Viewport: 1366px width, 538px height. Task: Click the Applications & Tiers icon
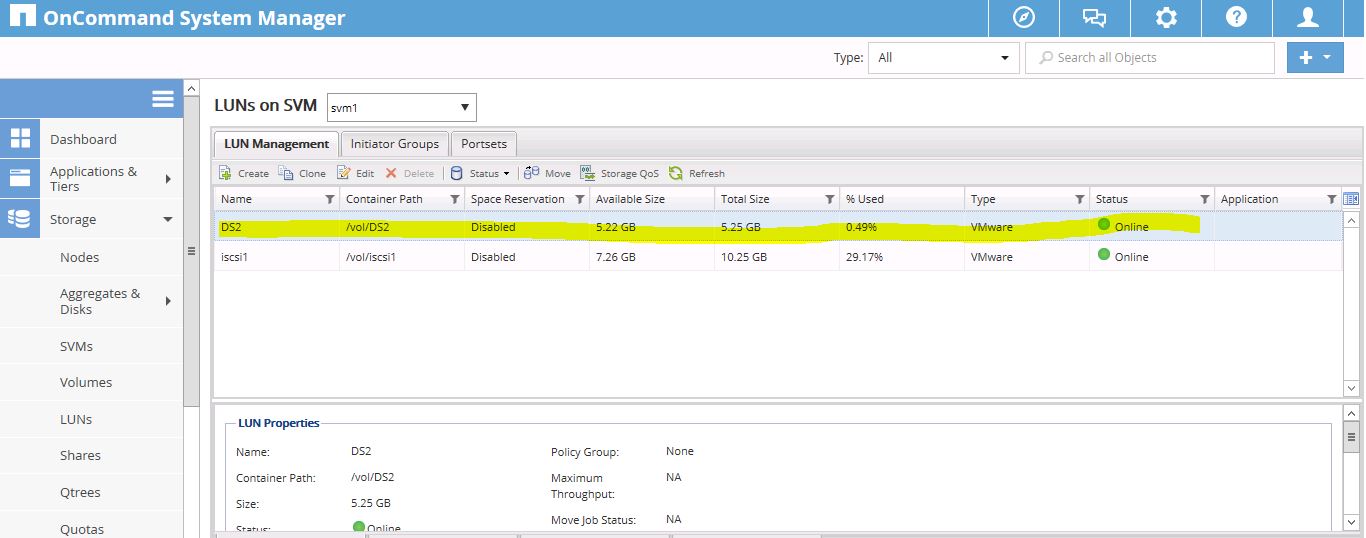click(19, 178)
